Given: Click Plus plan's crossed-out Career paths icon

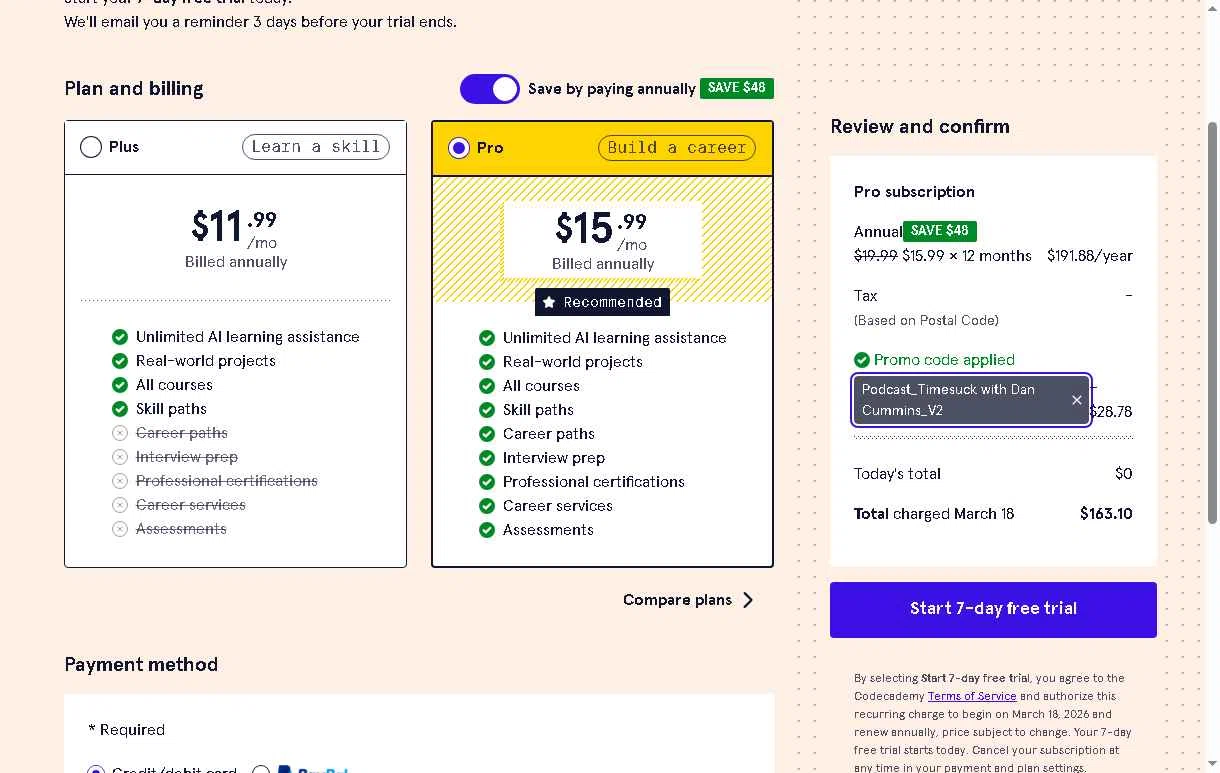Looking at the screenshot, I should pos(120,433).
